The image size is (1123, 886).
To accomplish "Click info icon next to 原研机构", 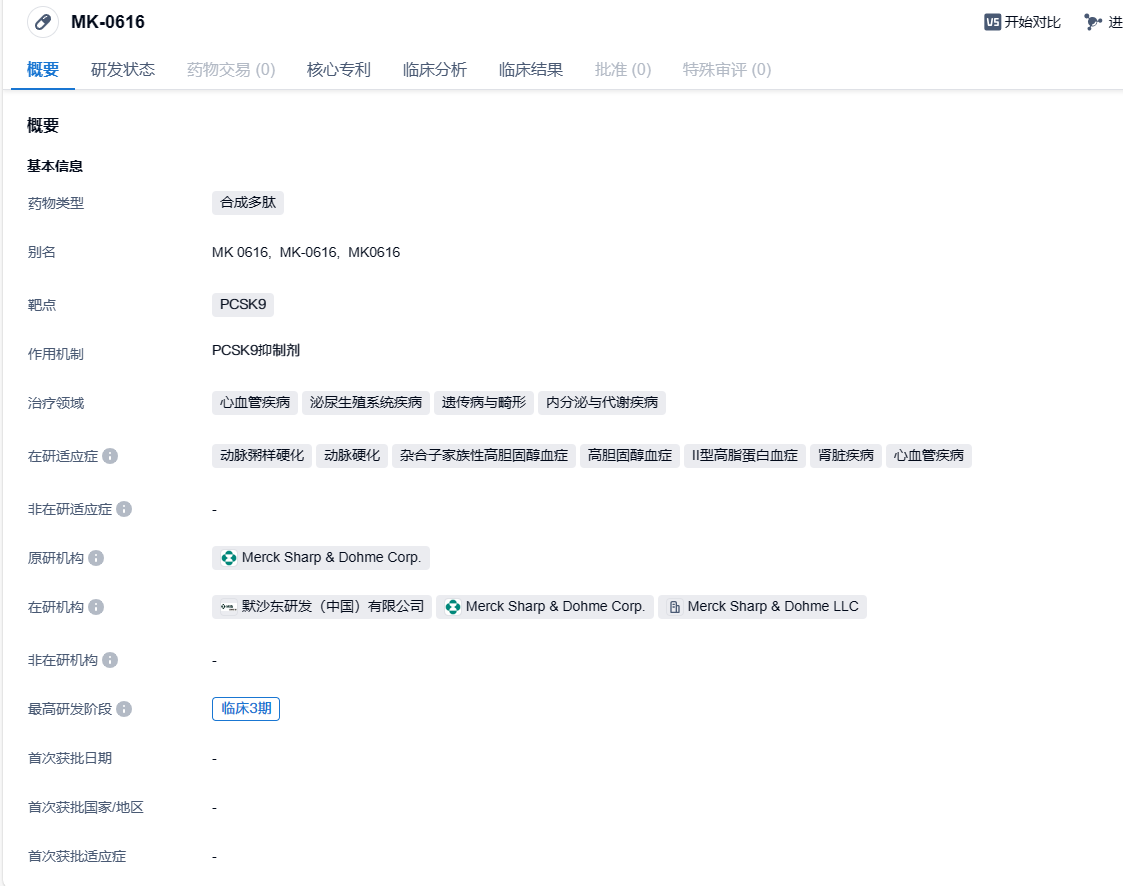I will (96, 558).
